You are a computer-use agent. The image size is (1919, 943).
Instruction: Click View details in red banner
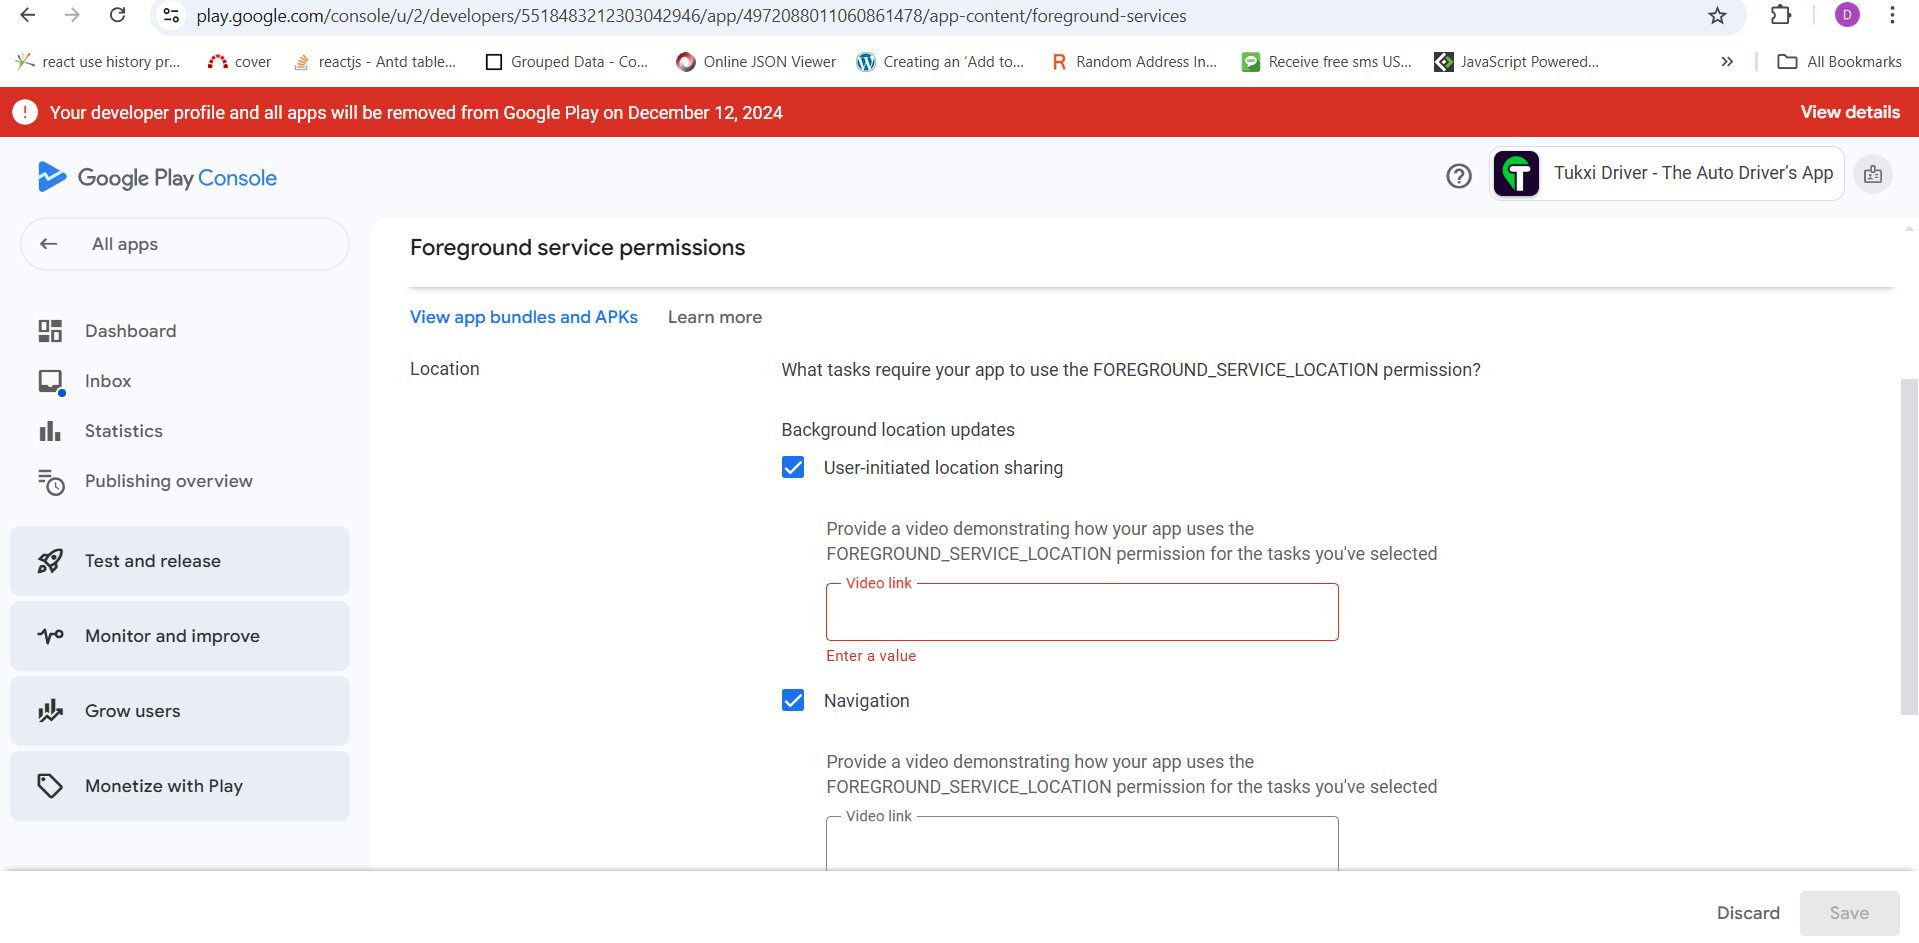click(1849, 112)
